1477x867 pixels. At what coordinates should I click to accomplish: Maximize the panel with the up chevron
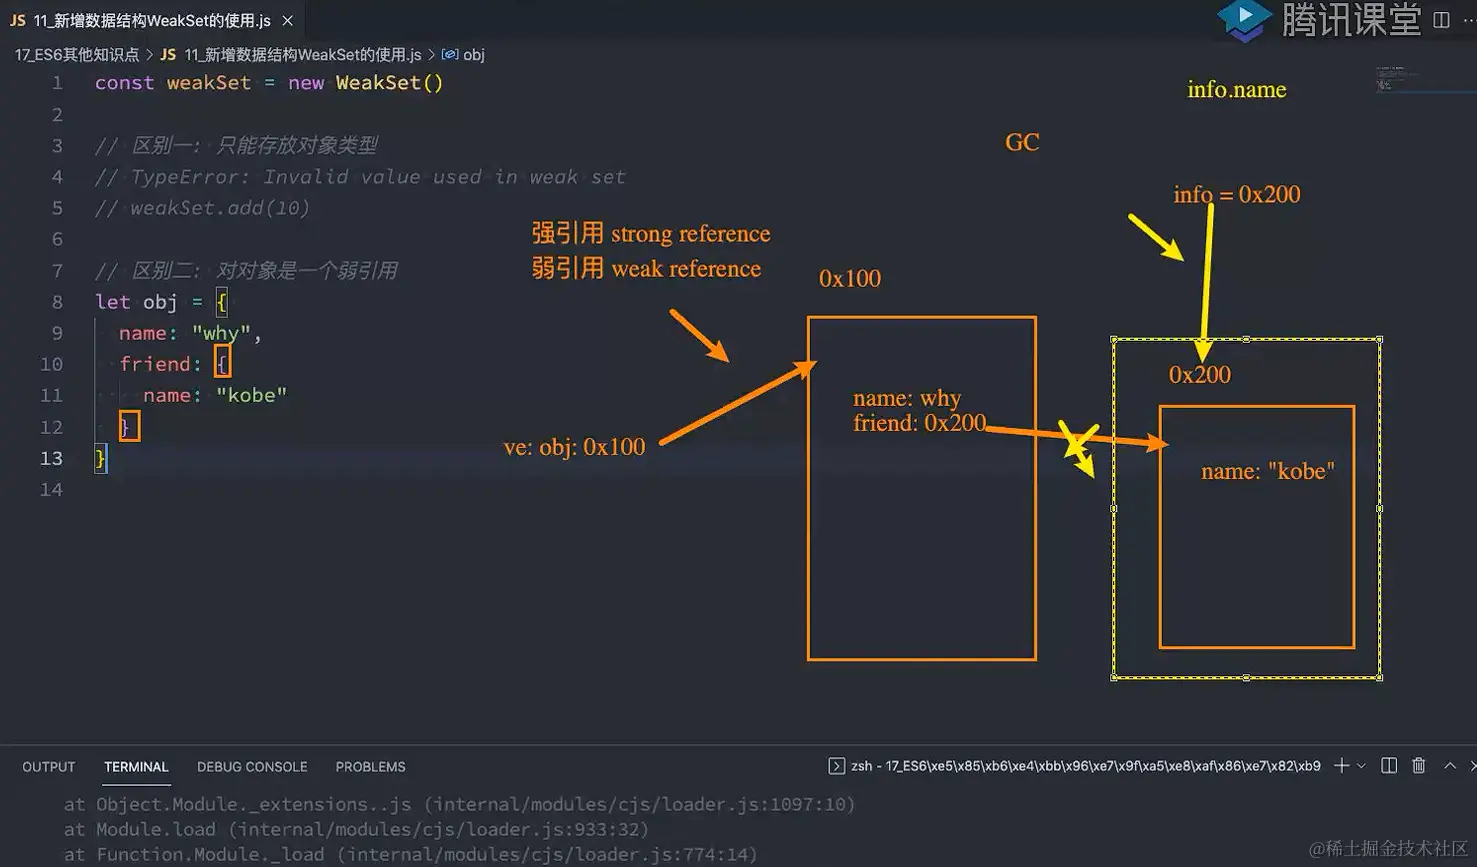pyautogui.click(x=1450, y=766)
